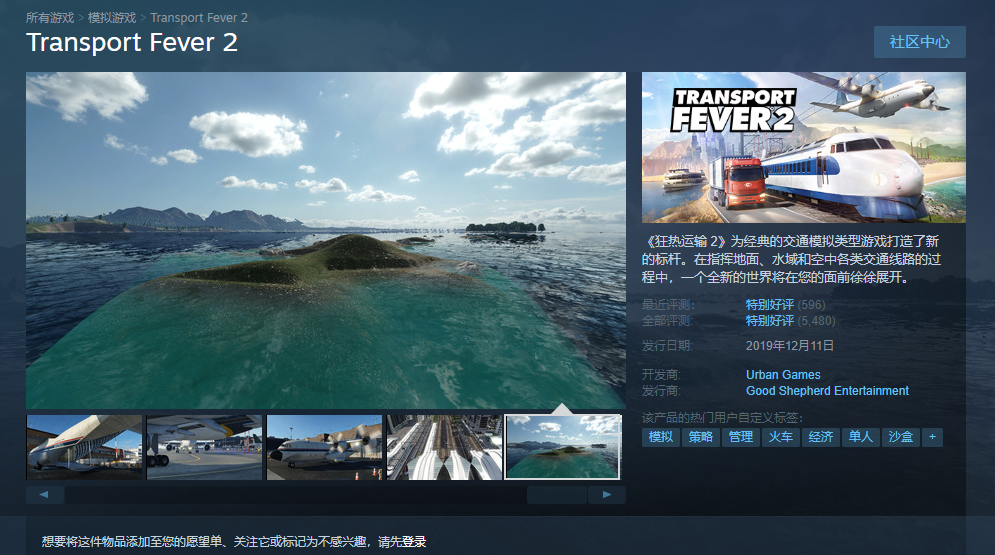Open developer Urban Games link
Viewport: 995px width, 555px height.
pyautogui.click(x=783, y=375)
